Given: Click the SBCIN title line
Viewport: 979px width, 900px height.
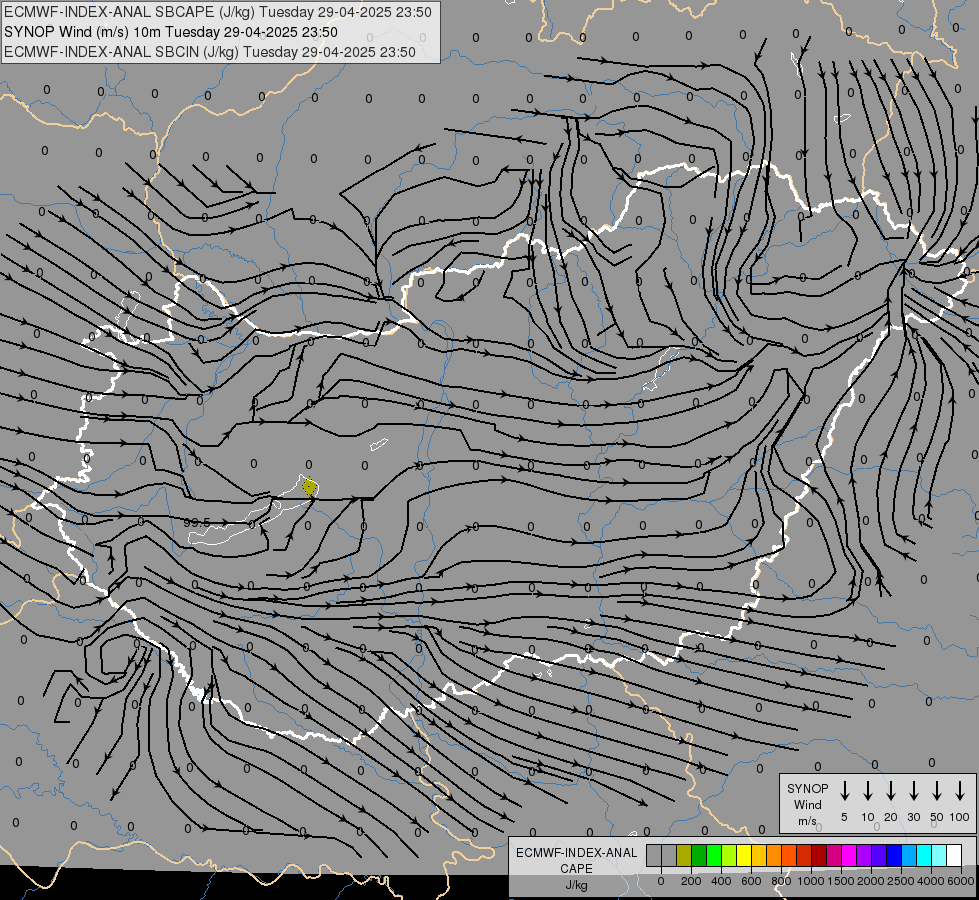Looking at the screenshot, I should click(210, 52).
